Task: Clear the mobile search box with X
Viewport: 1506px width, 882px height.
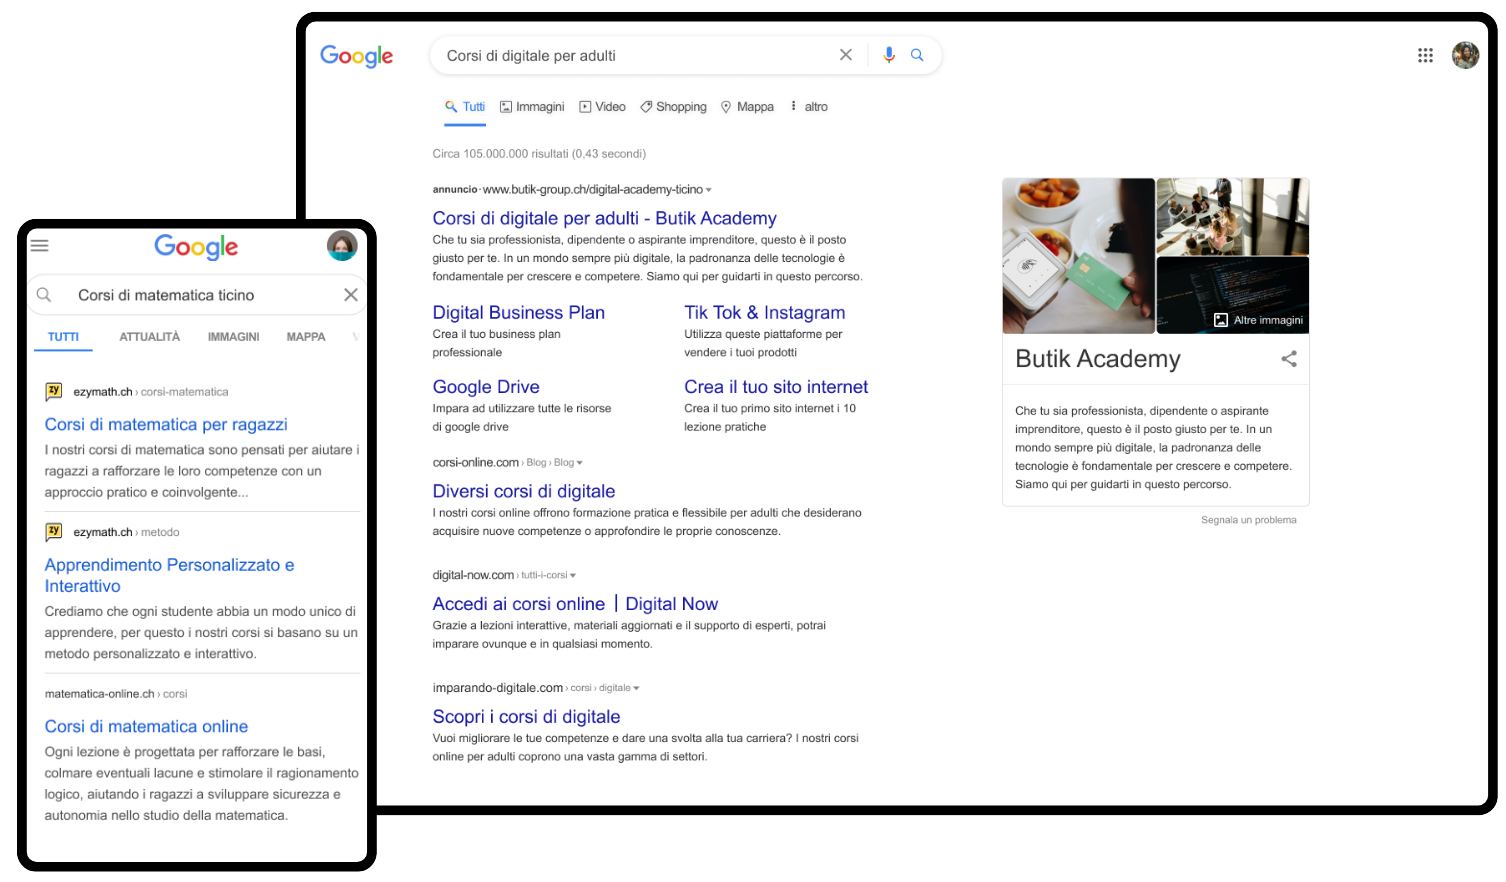Action: tap(351, 295)
